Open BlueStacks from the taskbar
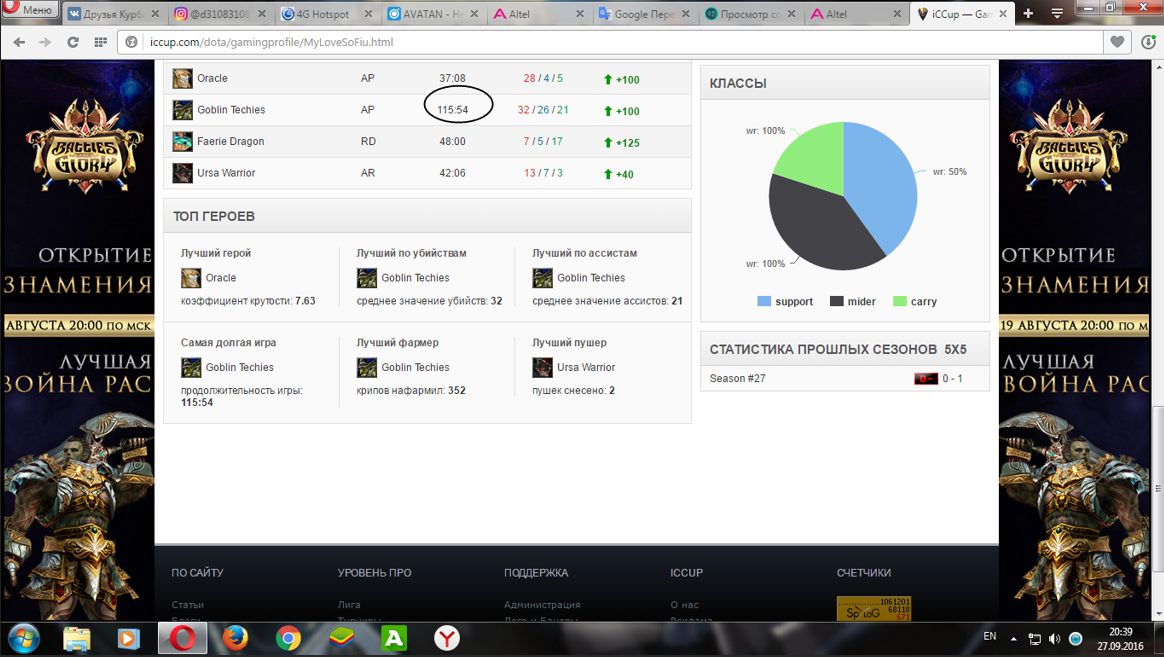This screenshot has width=1164, height=657. coord(341,638)
